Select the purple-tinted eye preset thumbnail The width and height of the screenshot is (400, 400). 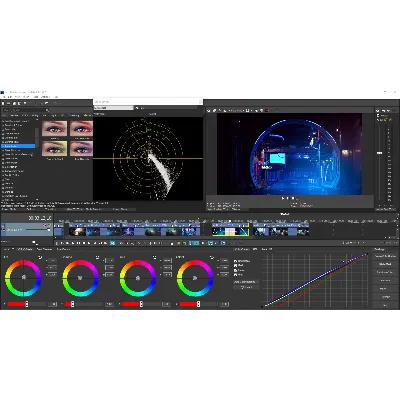(82, 148)
